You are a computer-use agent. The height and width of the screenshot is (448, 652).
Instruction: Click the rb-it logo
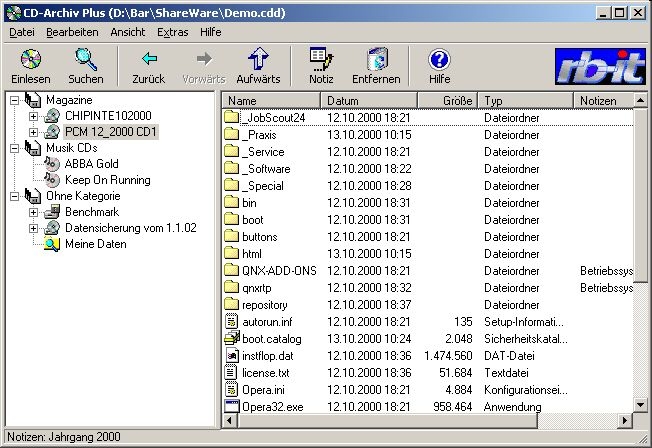pos(601,67)
